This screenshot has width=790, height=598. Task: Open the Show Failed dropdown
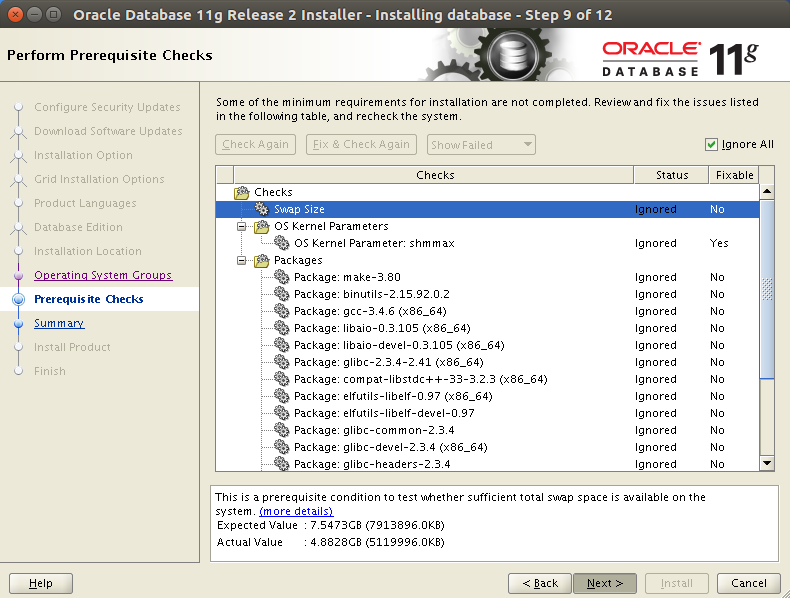pos(481,145)
